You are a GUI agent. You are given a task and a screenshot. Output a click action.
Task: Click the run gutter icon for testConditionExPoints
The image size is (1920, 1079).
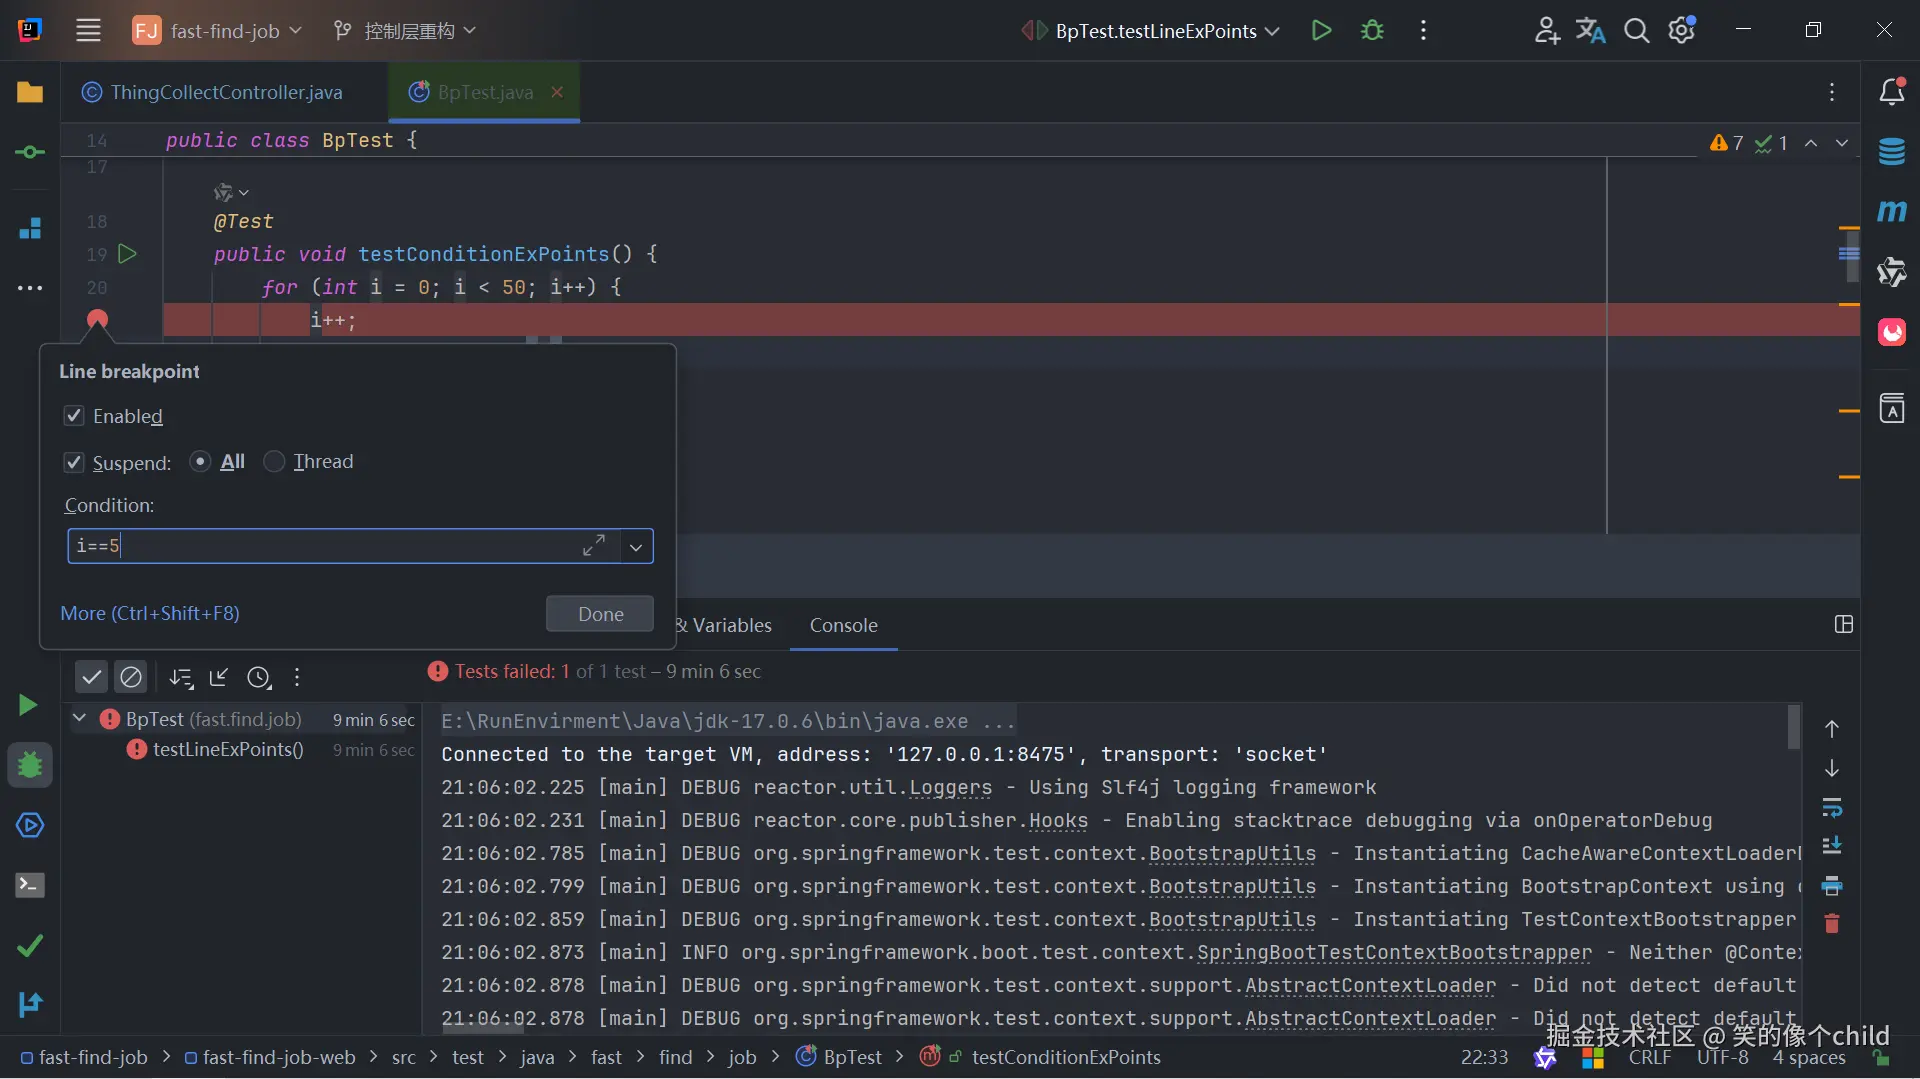[127, 254]
